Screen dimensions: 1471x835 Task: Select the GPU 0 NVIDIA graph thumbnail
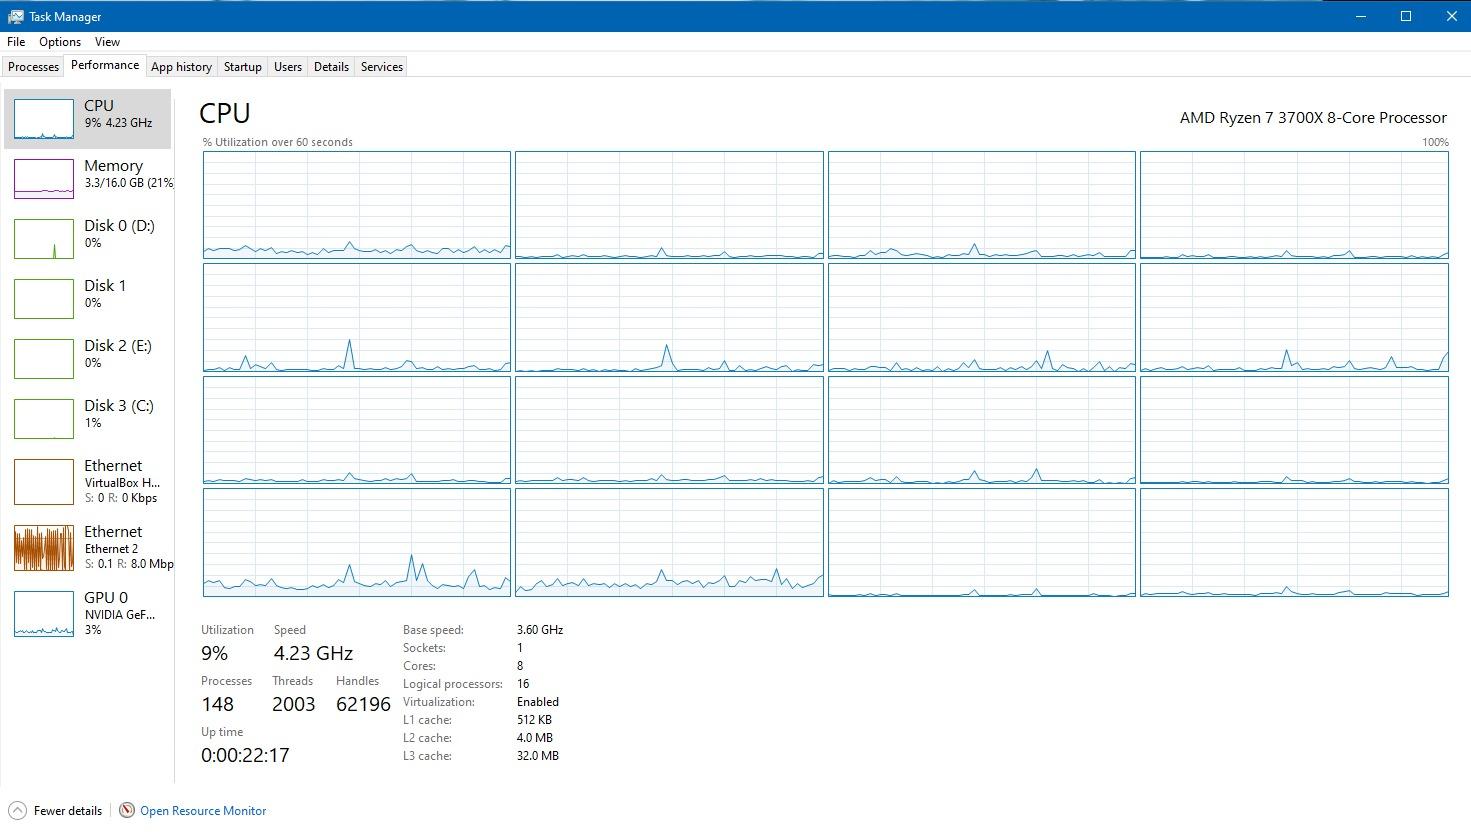(44, 614)
